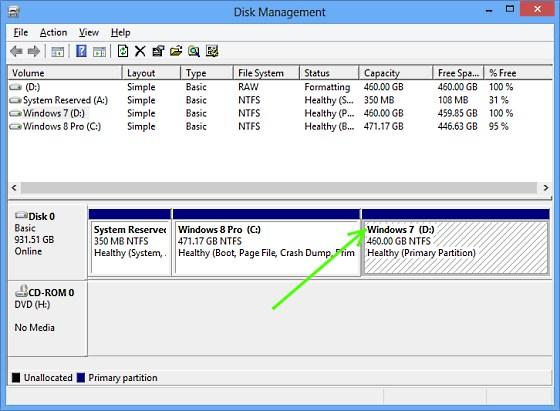This screenshot has width=560, height=411.
Task: Sort by the File System column header
Action: [x=266, y=73]
